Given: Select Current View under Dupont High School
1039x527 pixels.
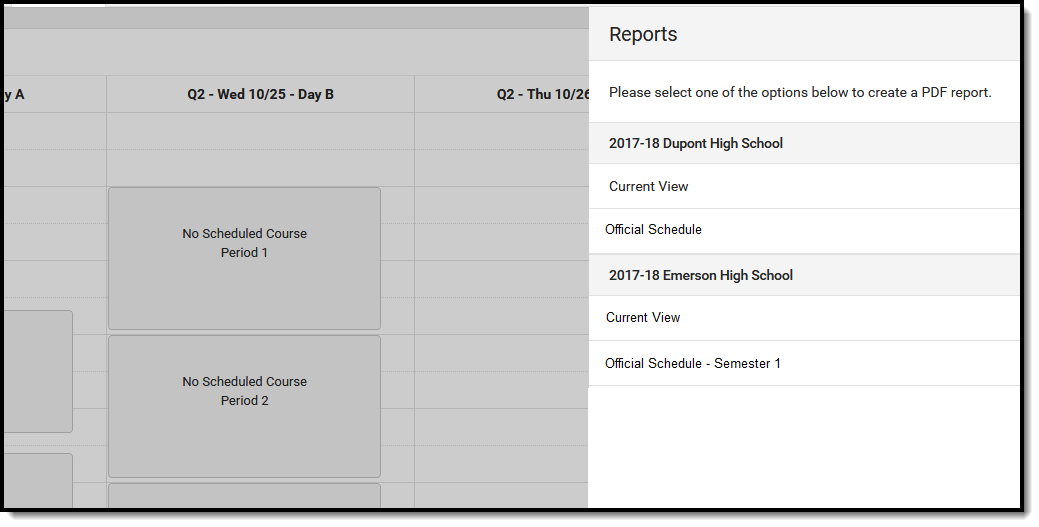Looking at the screenshot, I should tap(648, 186).
